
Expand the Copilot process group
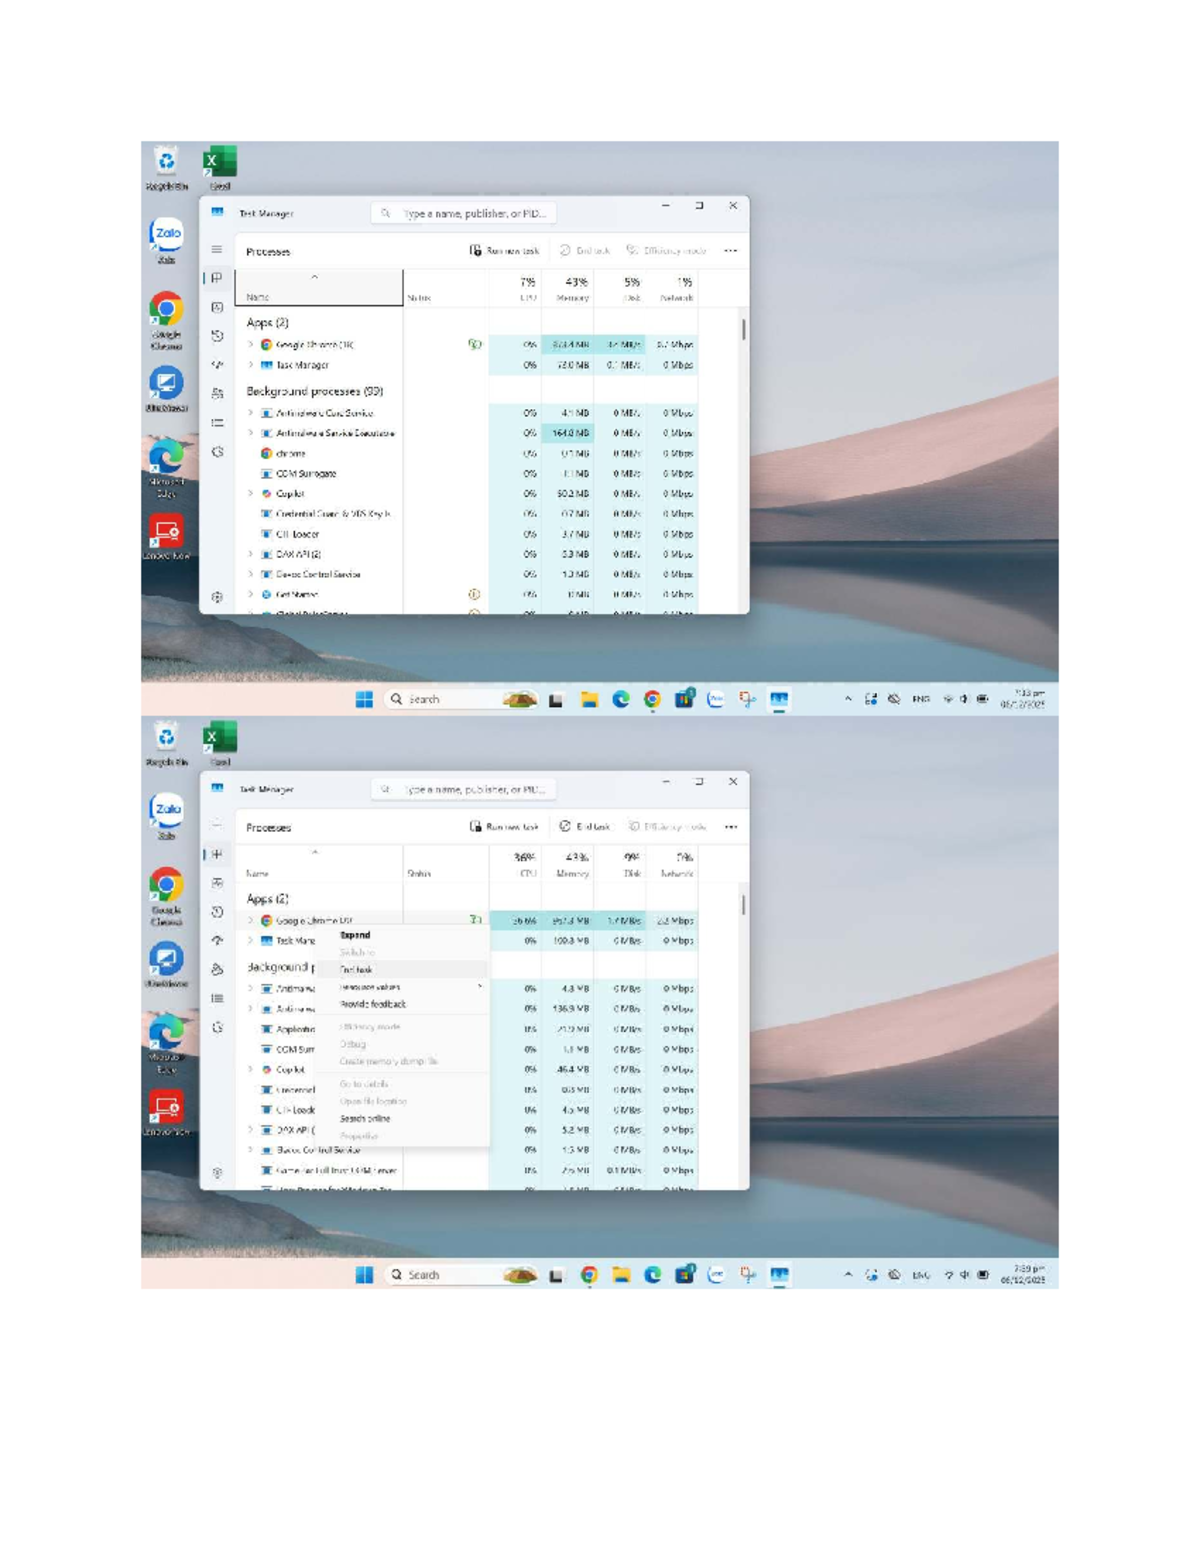point(250,494)
